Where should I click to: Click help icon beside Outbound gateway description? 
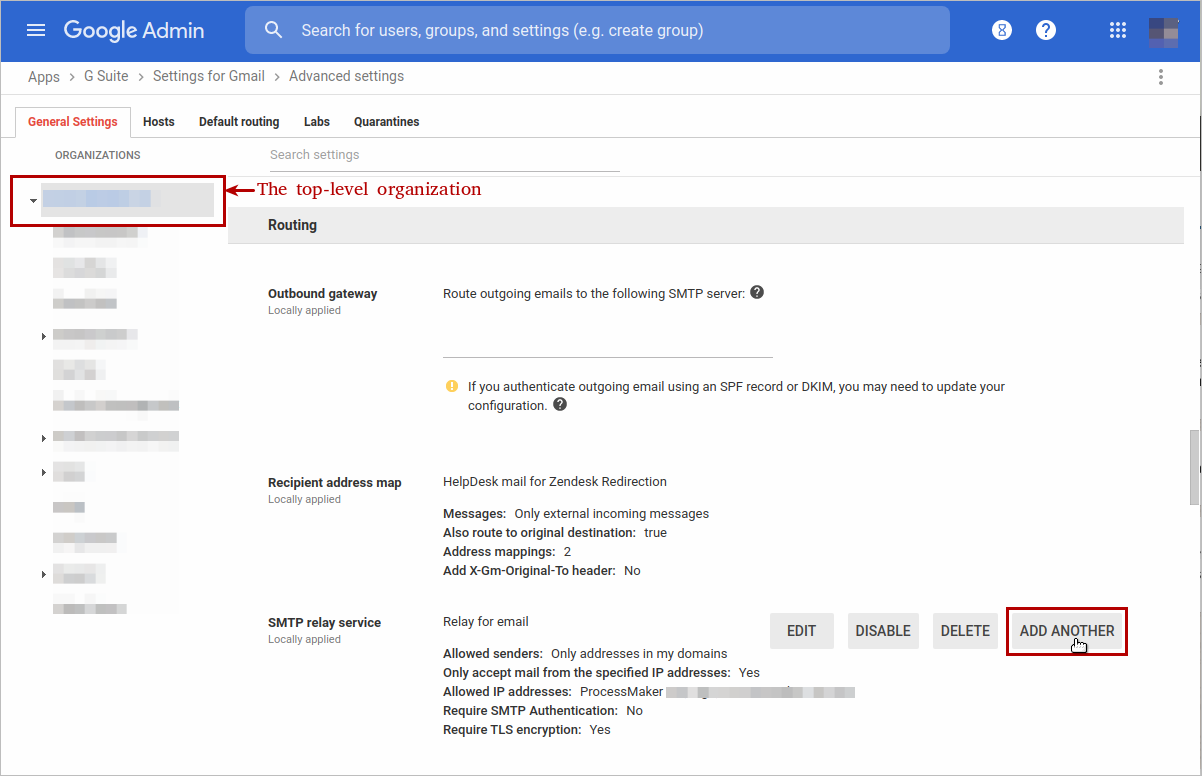[x=757, y=293]
